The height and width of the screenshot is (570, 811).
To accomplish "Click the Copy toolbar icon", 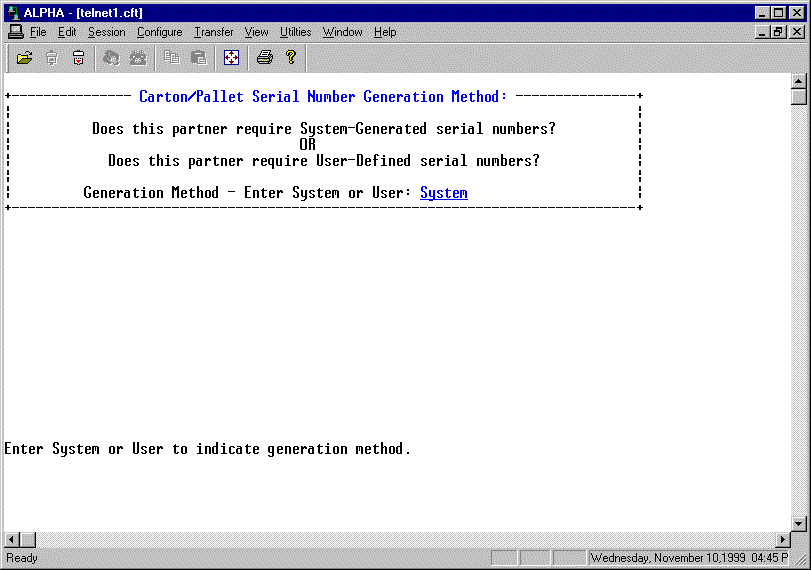I will click(172, 58).
